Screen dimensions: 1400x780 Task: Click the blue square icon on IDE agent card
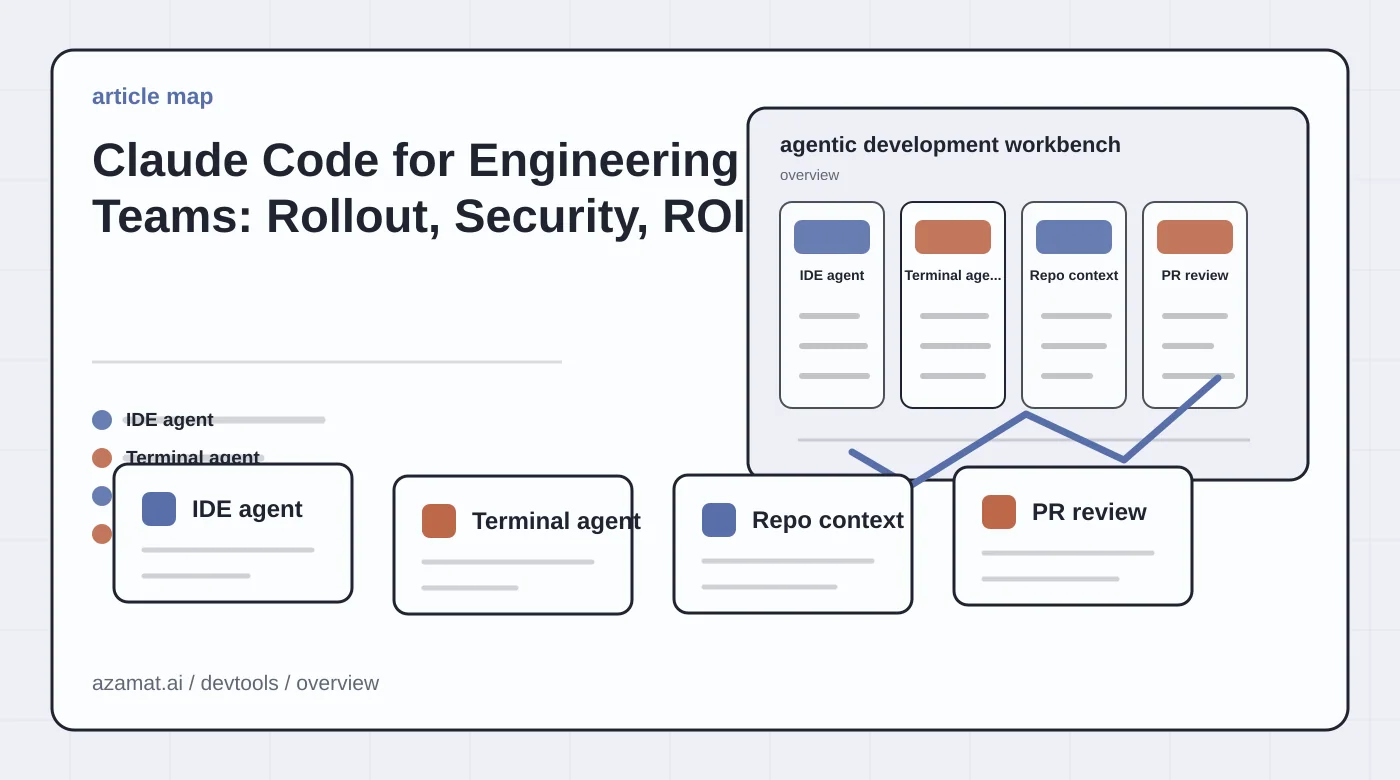[x=159, y=509]
